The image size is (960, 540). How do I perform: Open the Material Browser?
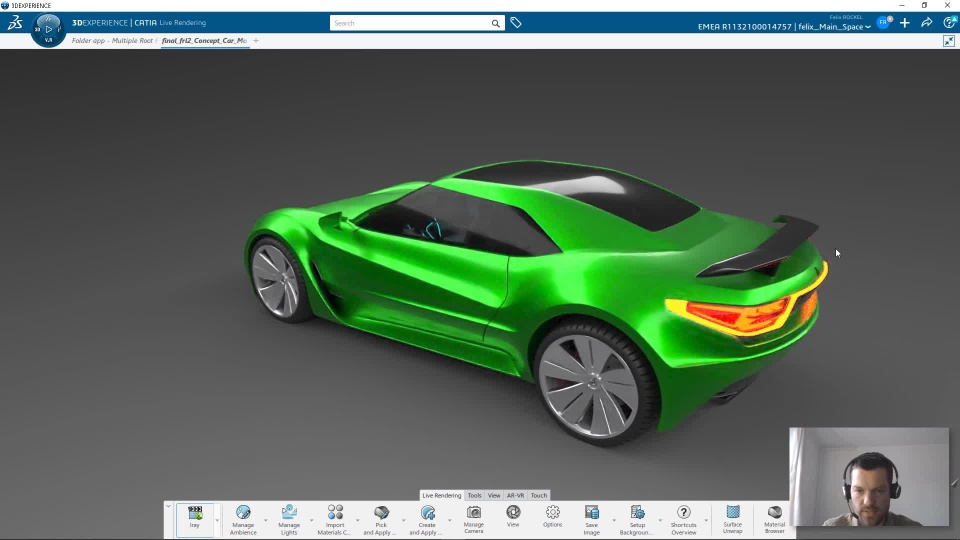coord(774,519)
